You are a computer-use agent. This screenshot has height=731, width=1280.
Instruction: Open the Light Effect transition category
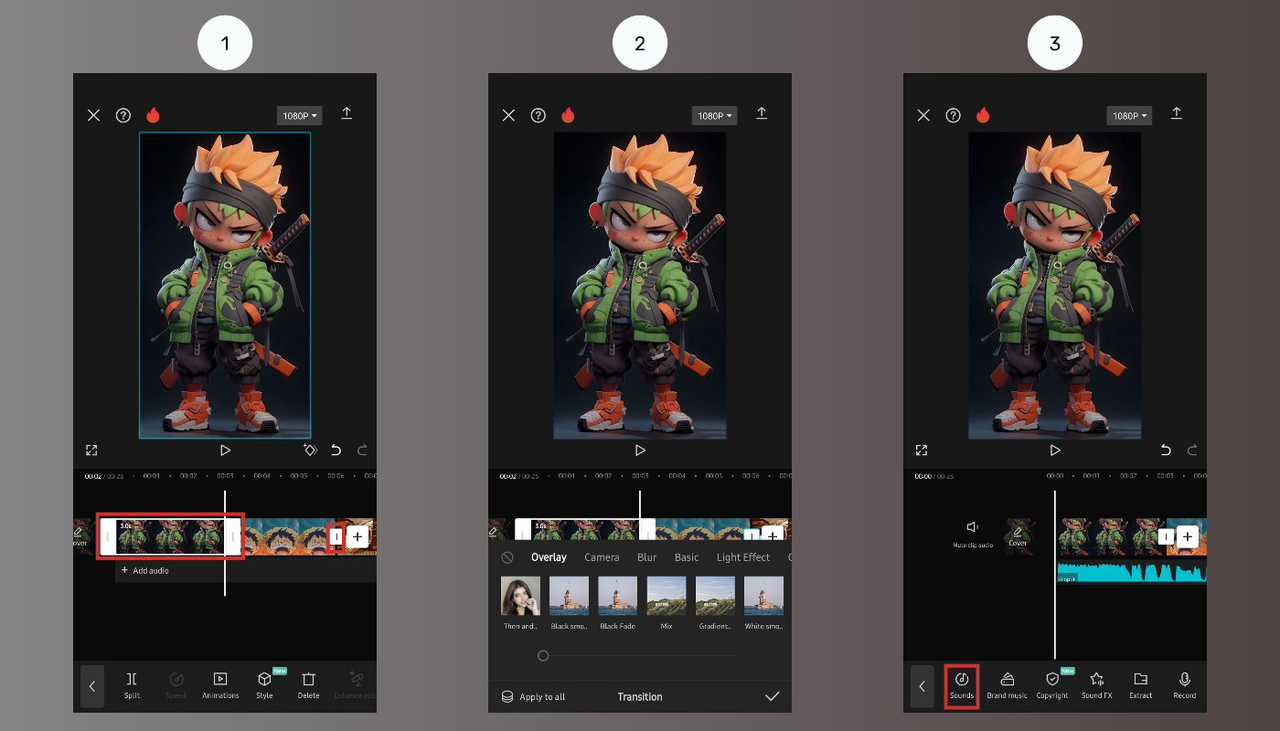[x=742, y=557]
